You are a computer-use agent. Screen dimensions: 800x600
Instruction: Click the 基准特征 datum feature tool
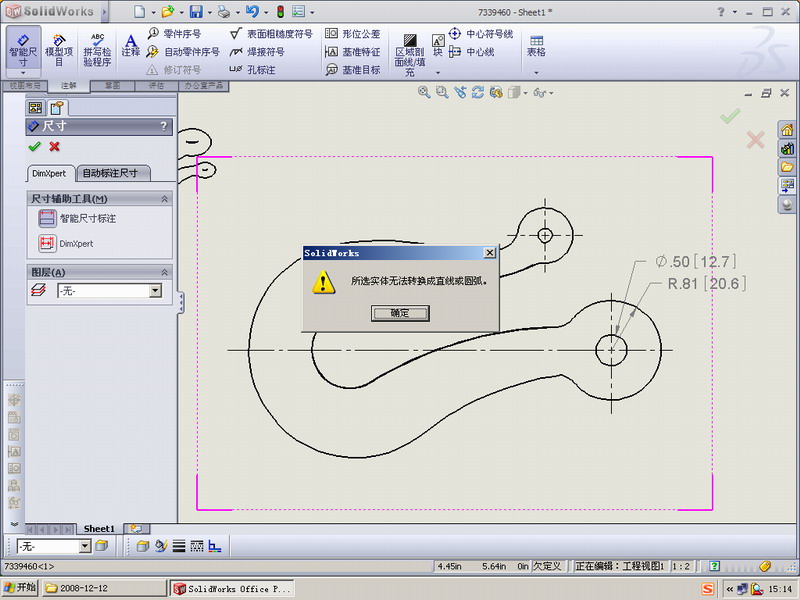353,52
